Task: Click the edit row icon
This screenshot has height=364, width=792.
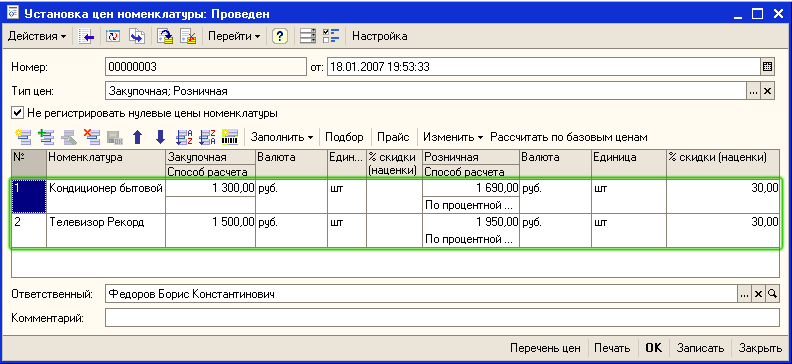Action: pos(69,136)
